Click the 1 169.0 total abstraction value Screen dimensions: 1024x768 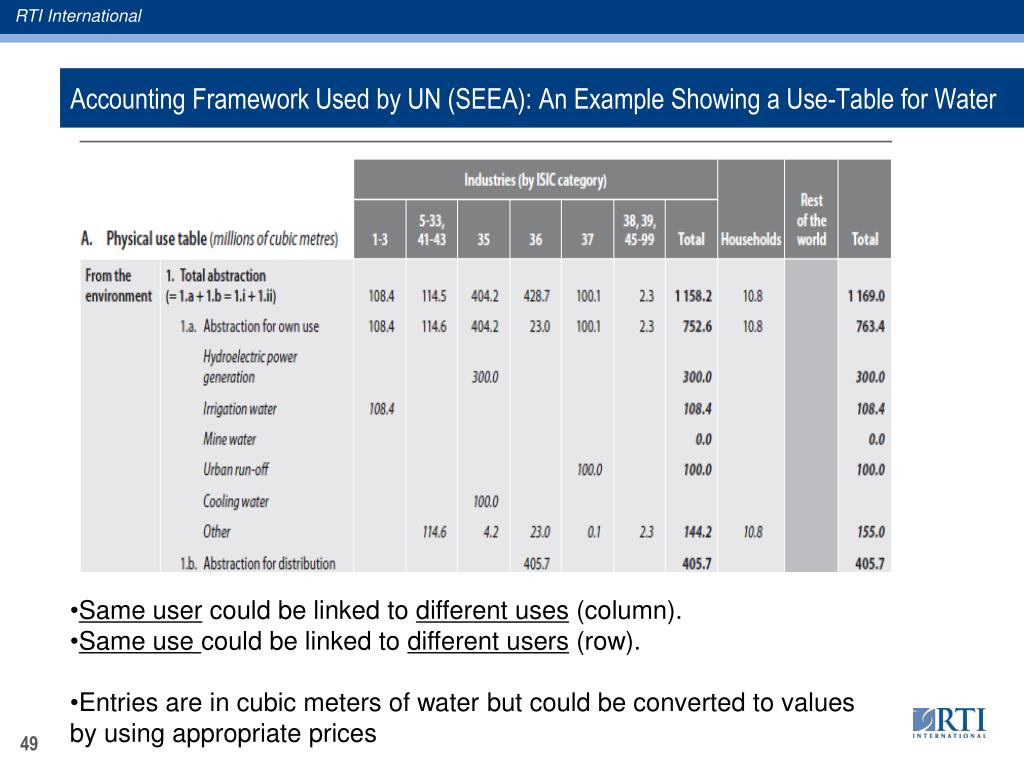[866, 296]
